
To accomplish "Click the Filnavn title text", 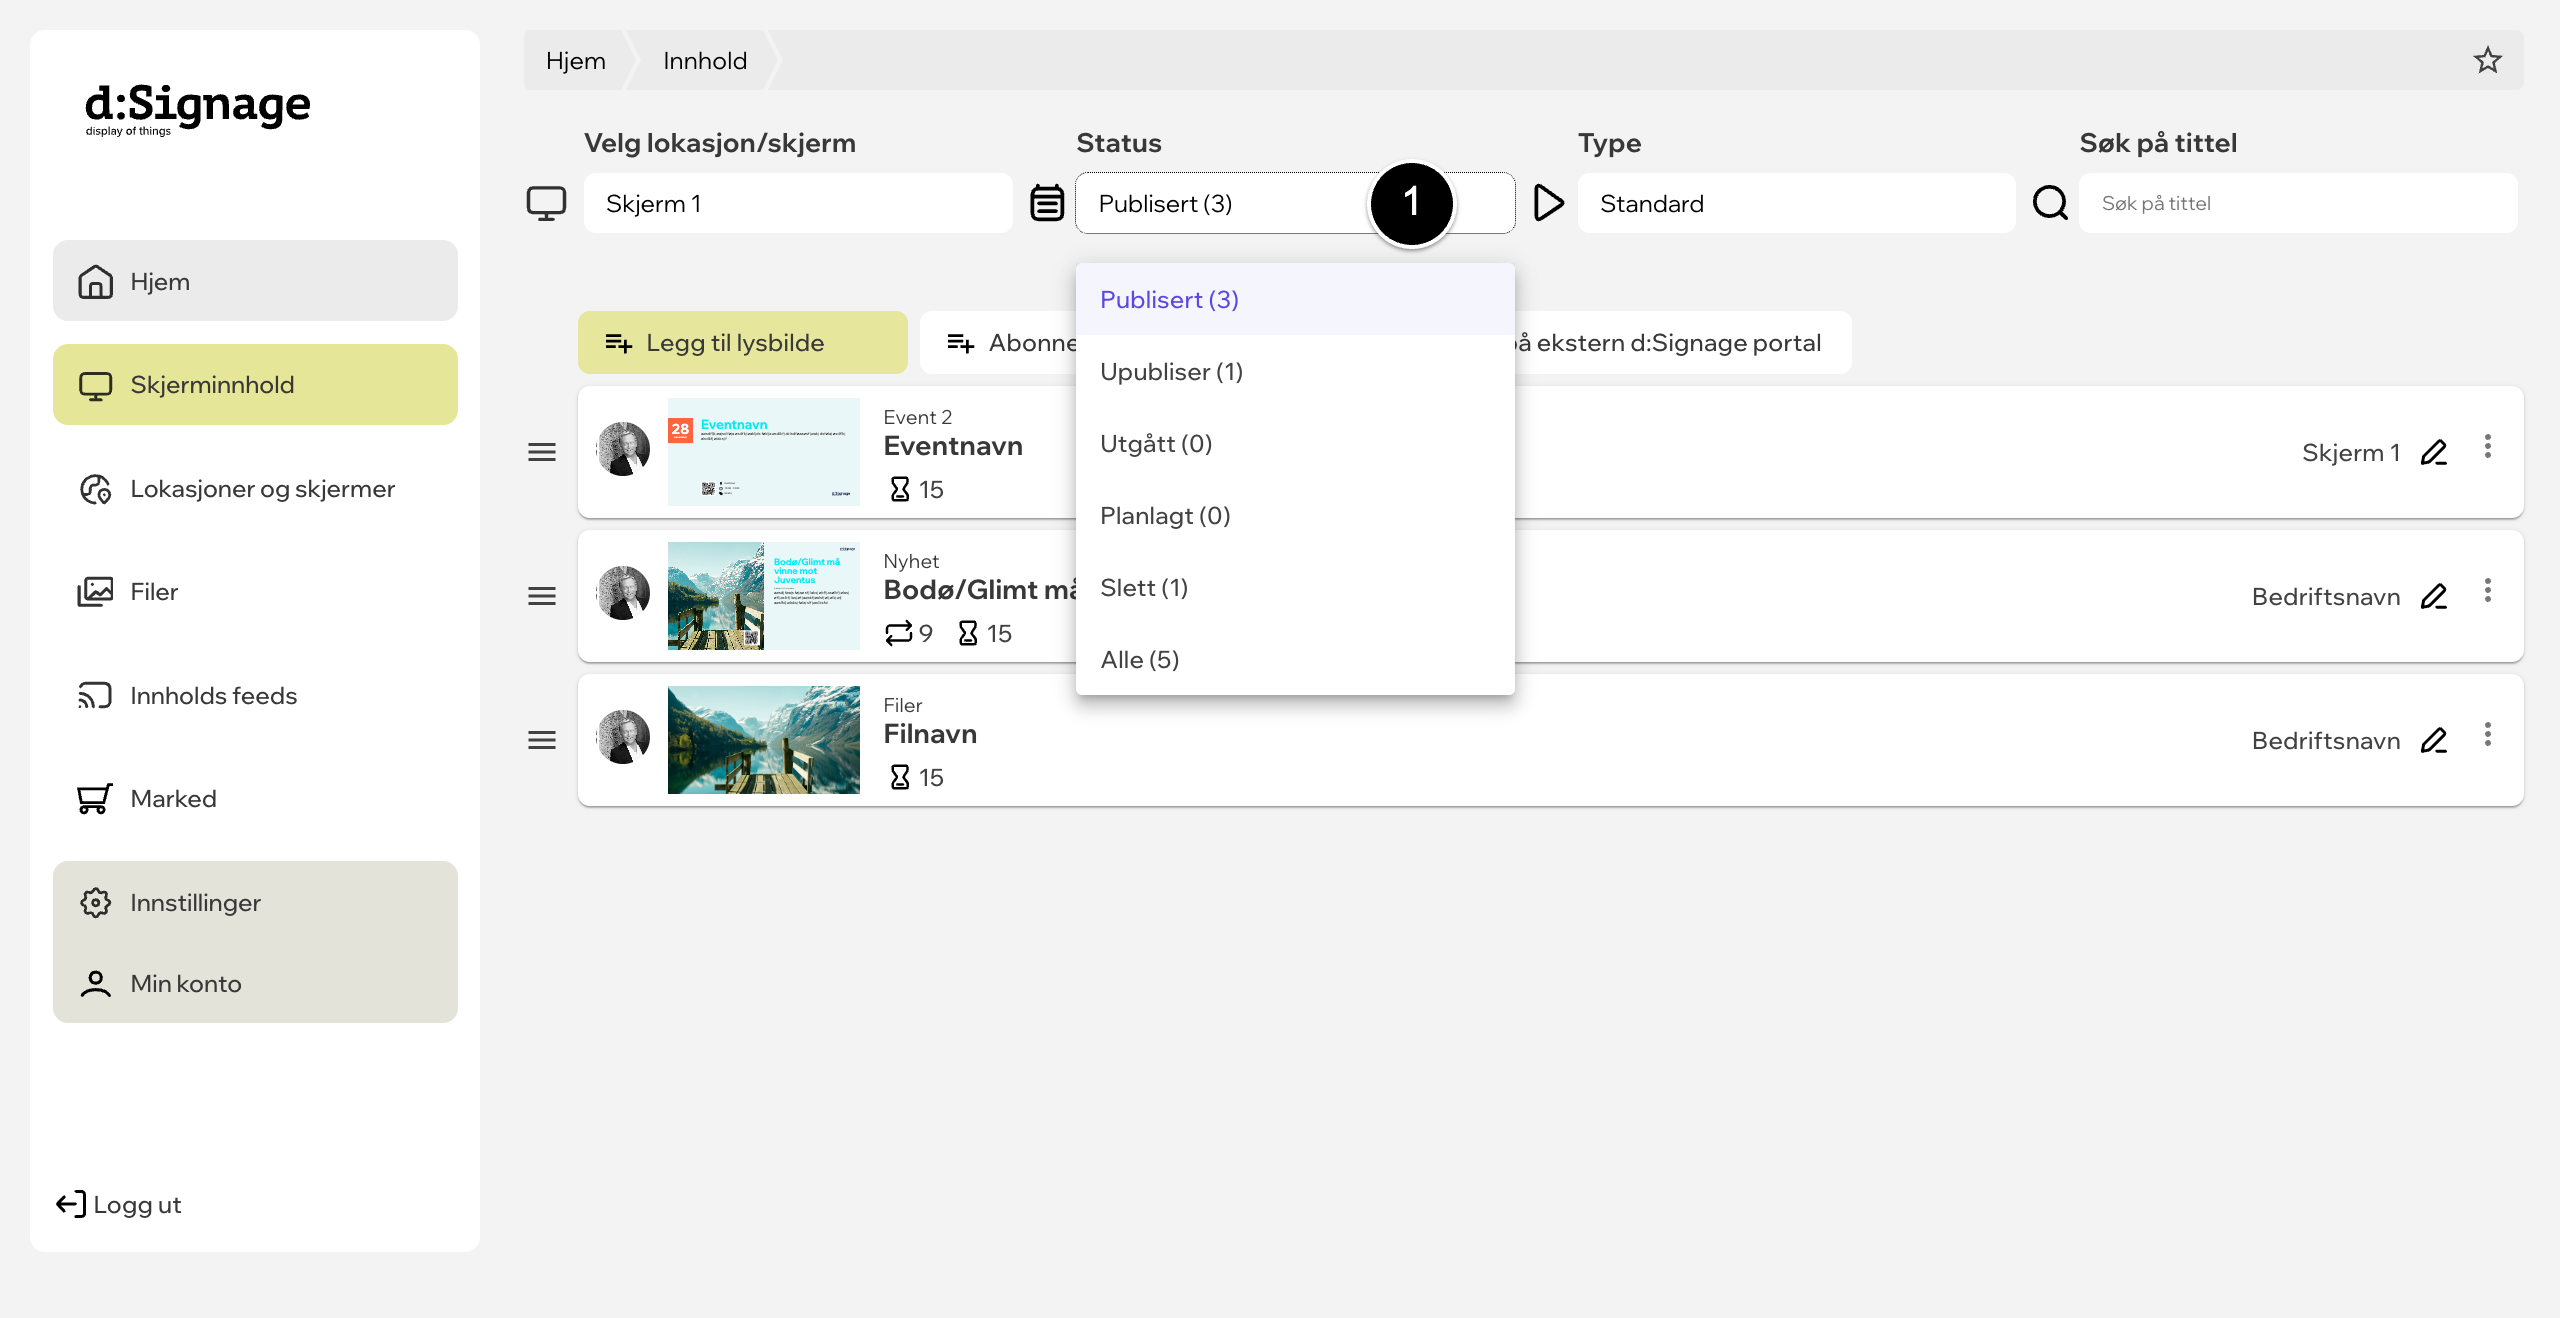I will (930, 734).
